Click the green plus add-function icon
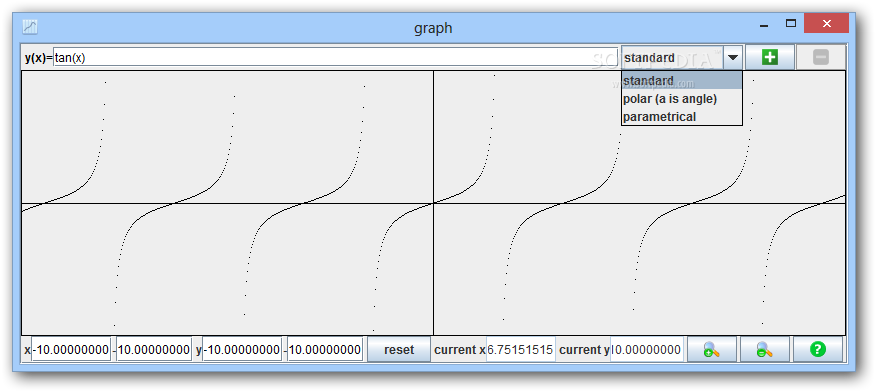 coord(770,58)
